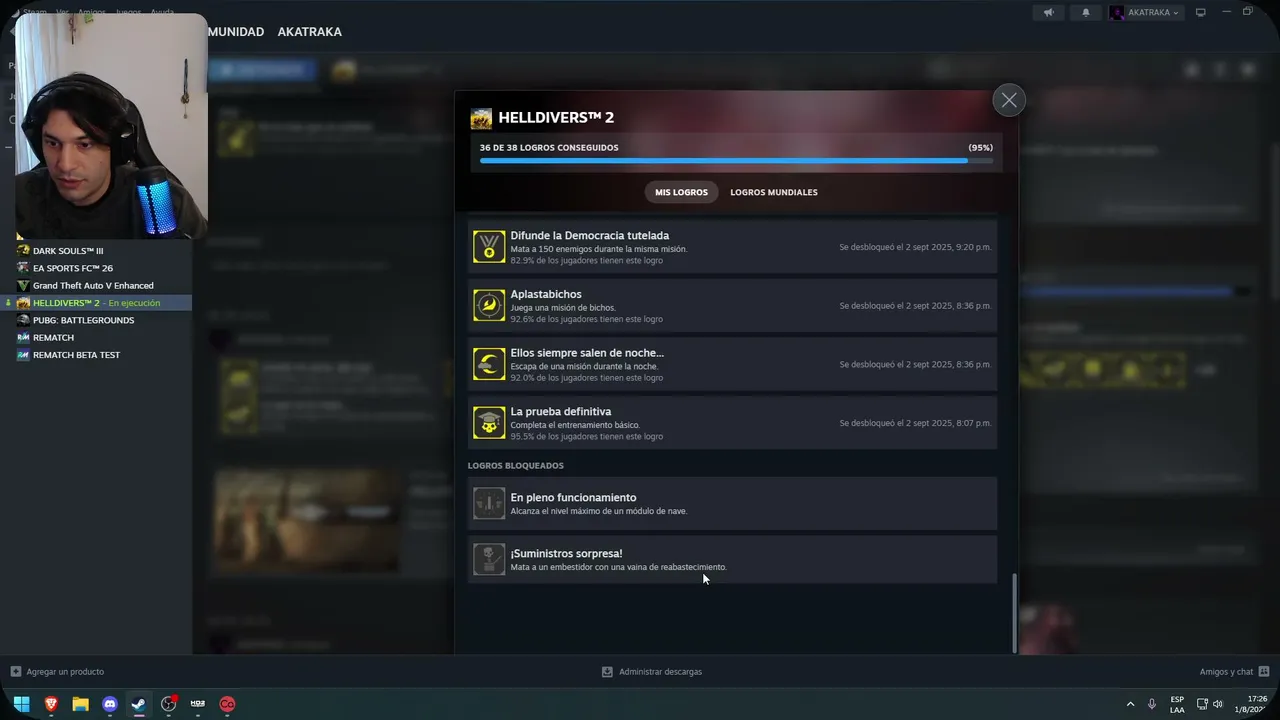Click the HELLDIVERS 2 game icon in the achievements header
1280x720 pixels.
coord(481,118)
